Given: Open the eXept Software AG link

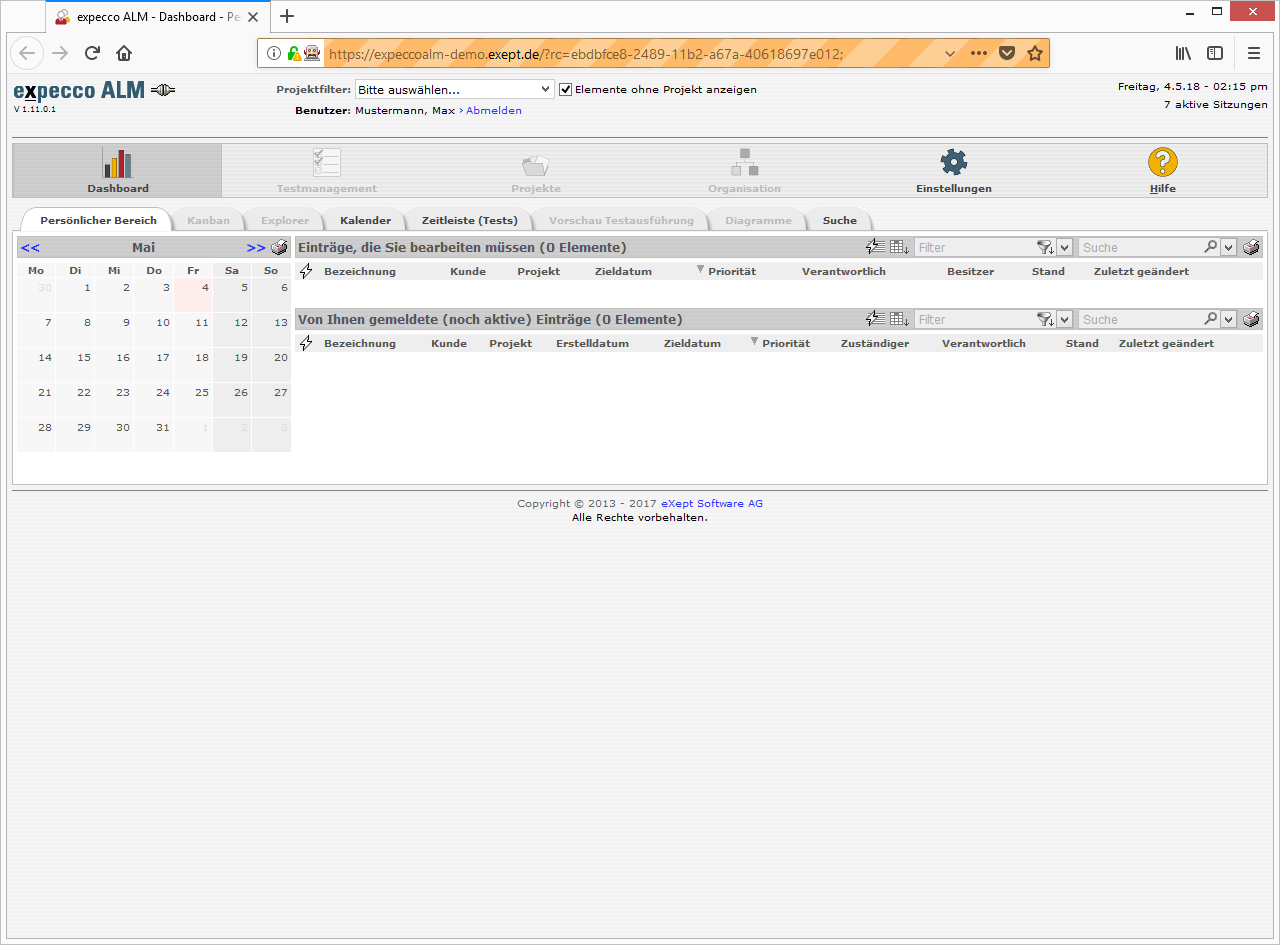Looking at the screenshot, I should pyautogui.click(x=711, y=503).
